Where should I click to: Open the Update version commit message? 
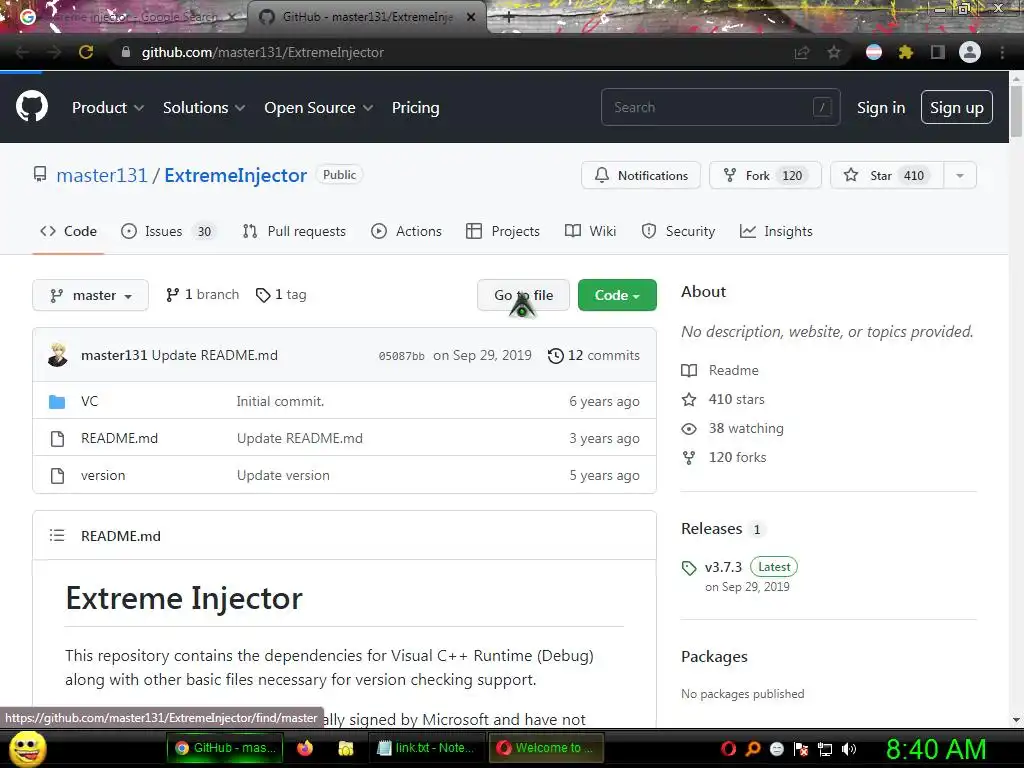[x=283, y=475]
